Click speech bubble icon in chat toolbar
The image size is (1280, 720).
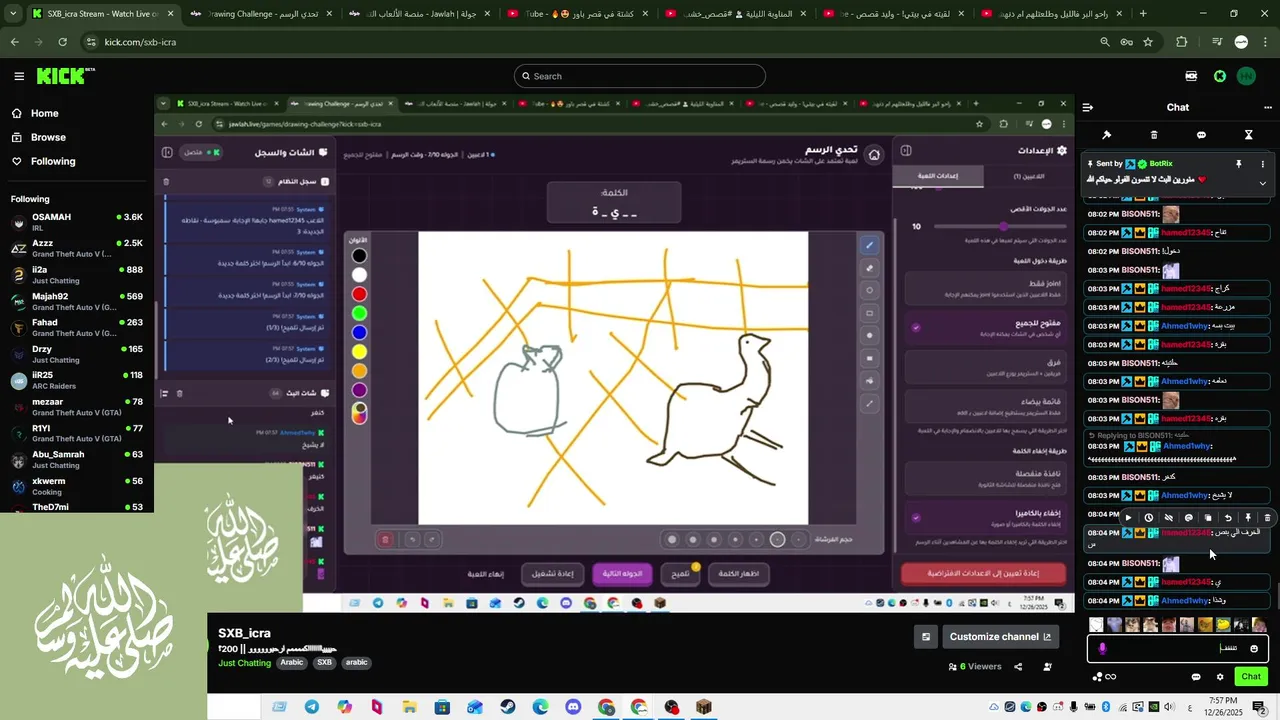1201,135
